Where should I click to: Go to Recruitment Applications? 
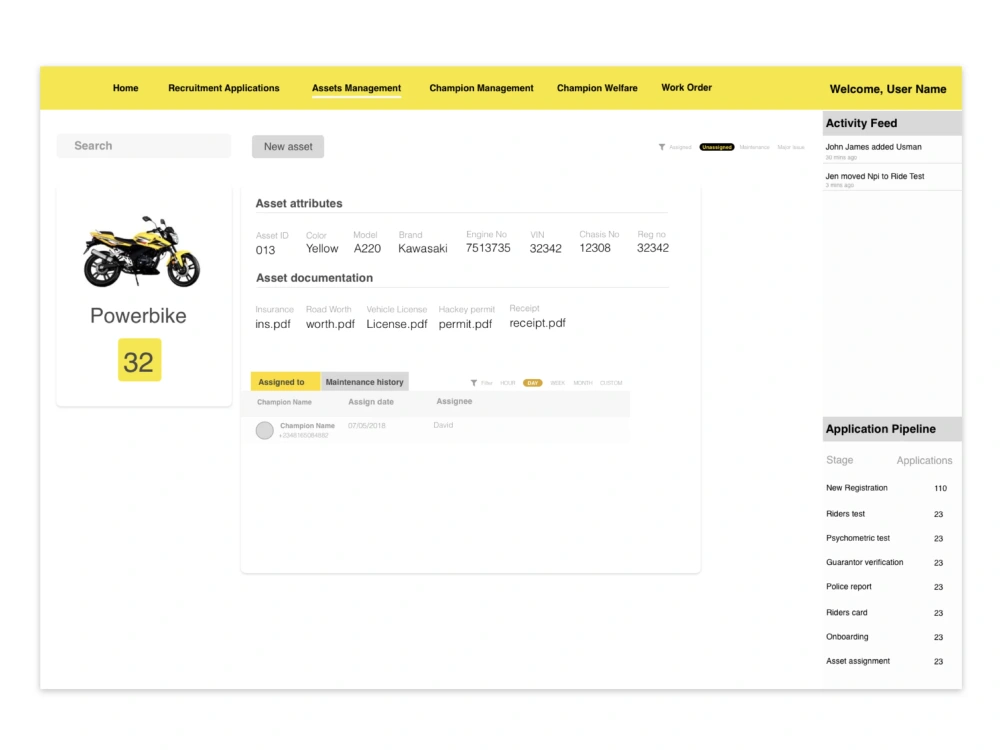pos(224,88)
